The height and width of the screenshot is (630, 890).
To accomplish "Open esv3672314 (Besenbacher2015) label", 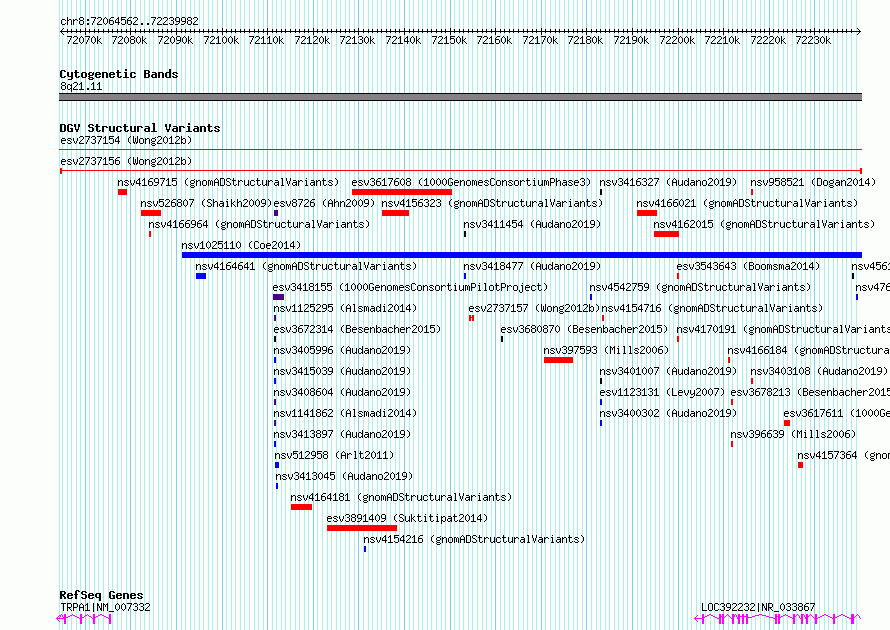I will (357, 329).
